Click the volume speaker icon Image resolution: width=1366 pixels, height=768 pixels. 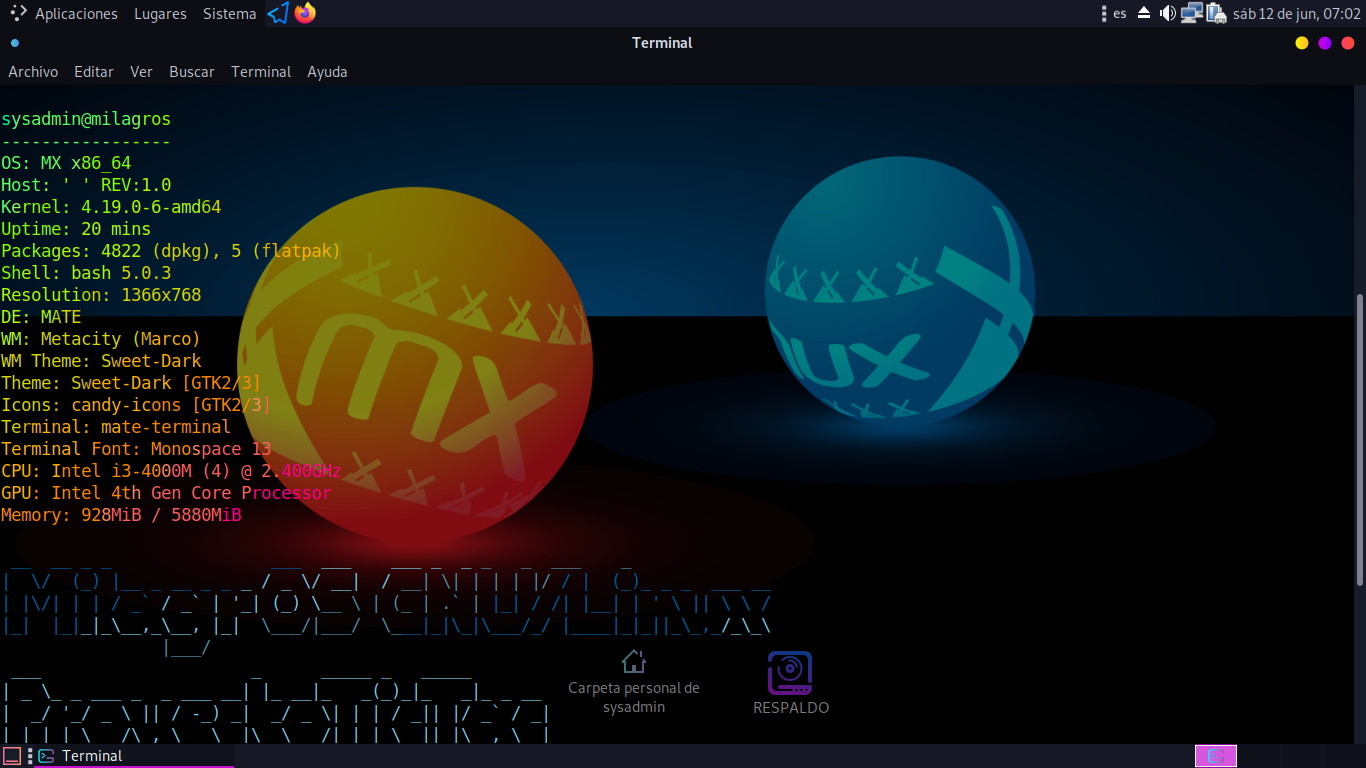tap(1167, 13)
